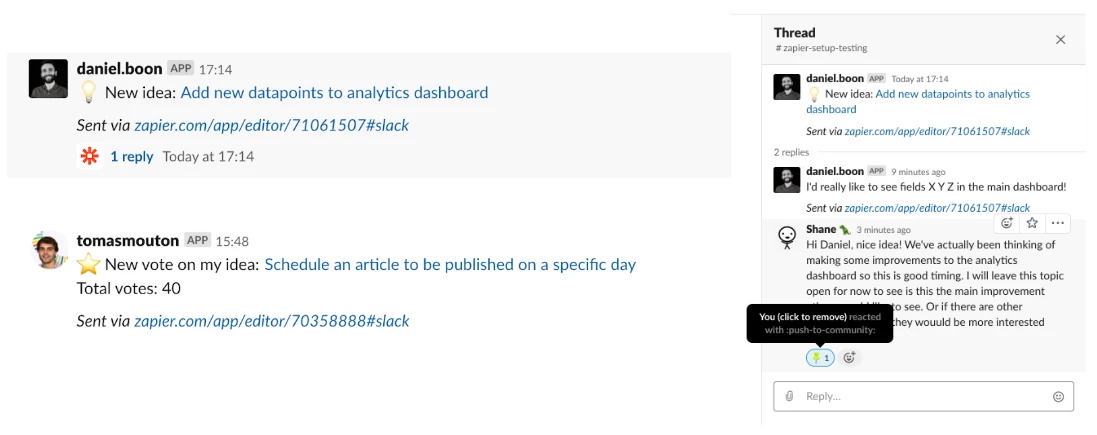This screenshot has height=435, width=1097.
Task: Open Schedule an article to be published link
Action: click(450, 264)
